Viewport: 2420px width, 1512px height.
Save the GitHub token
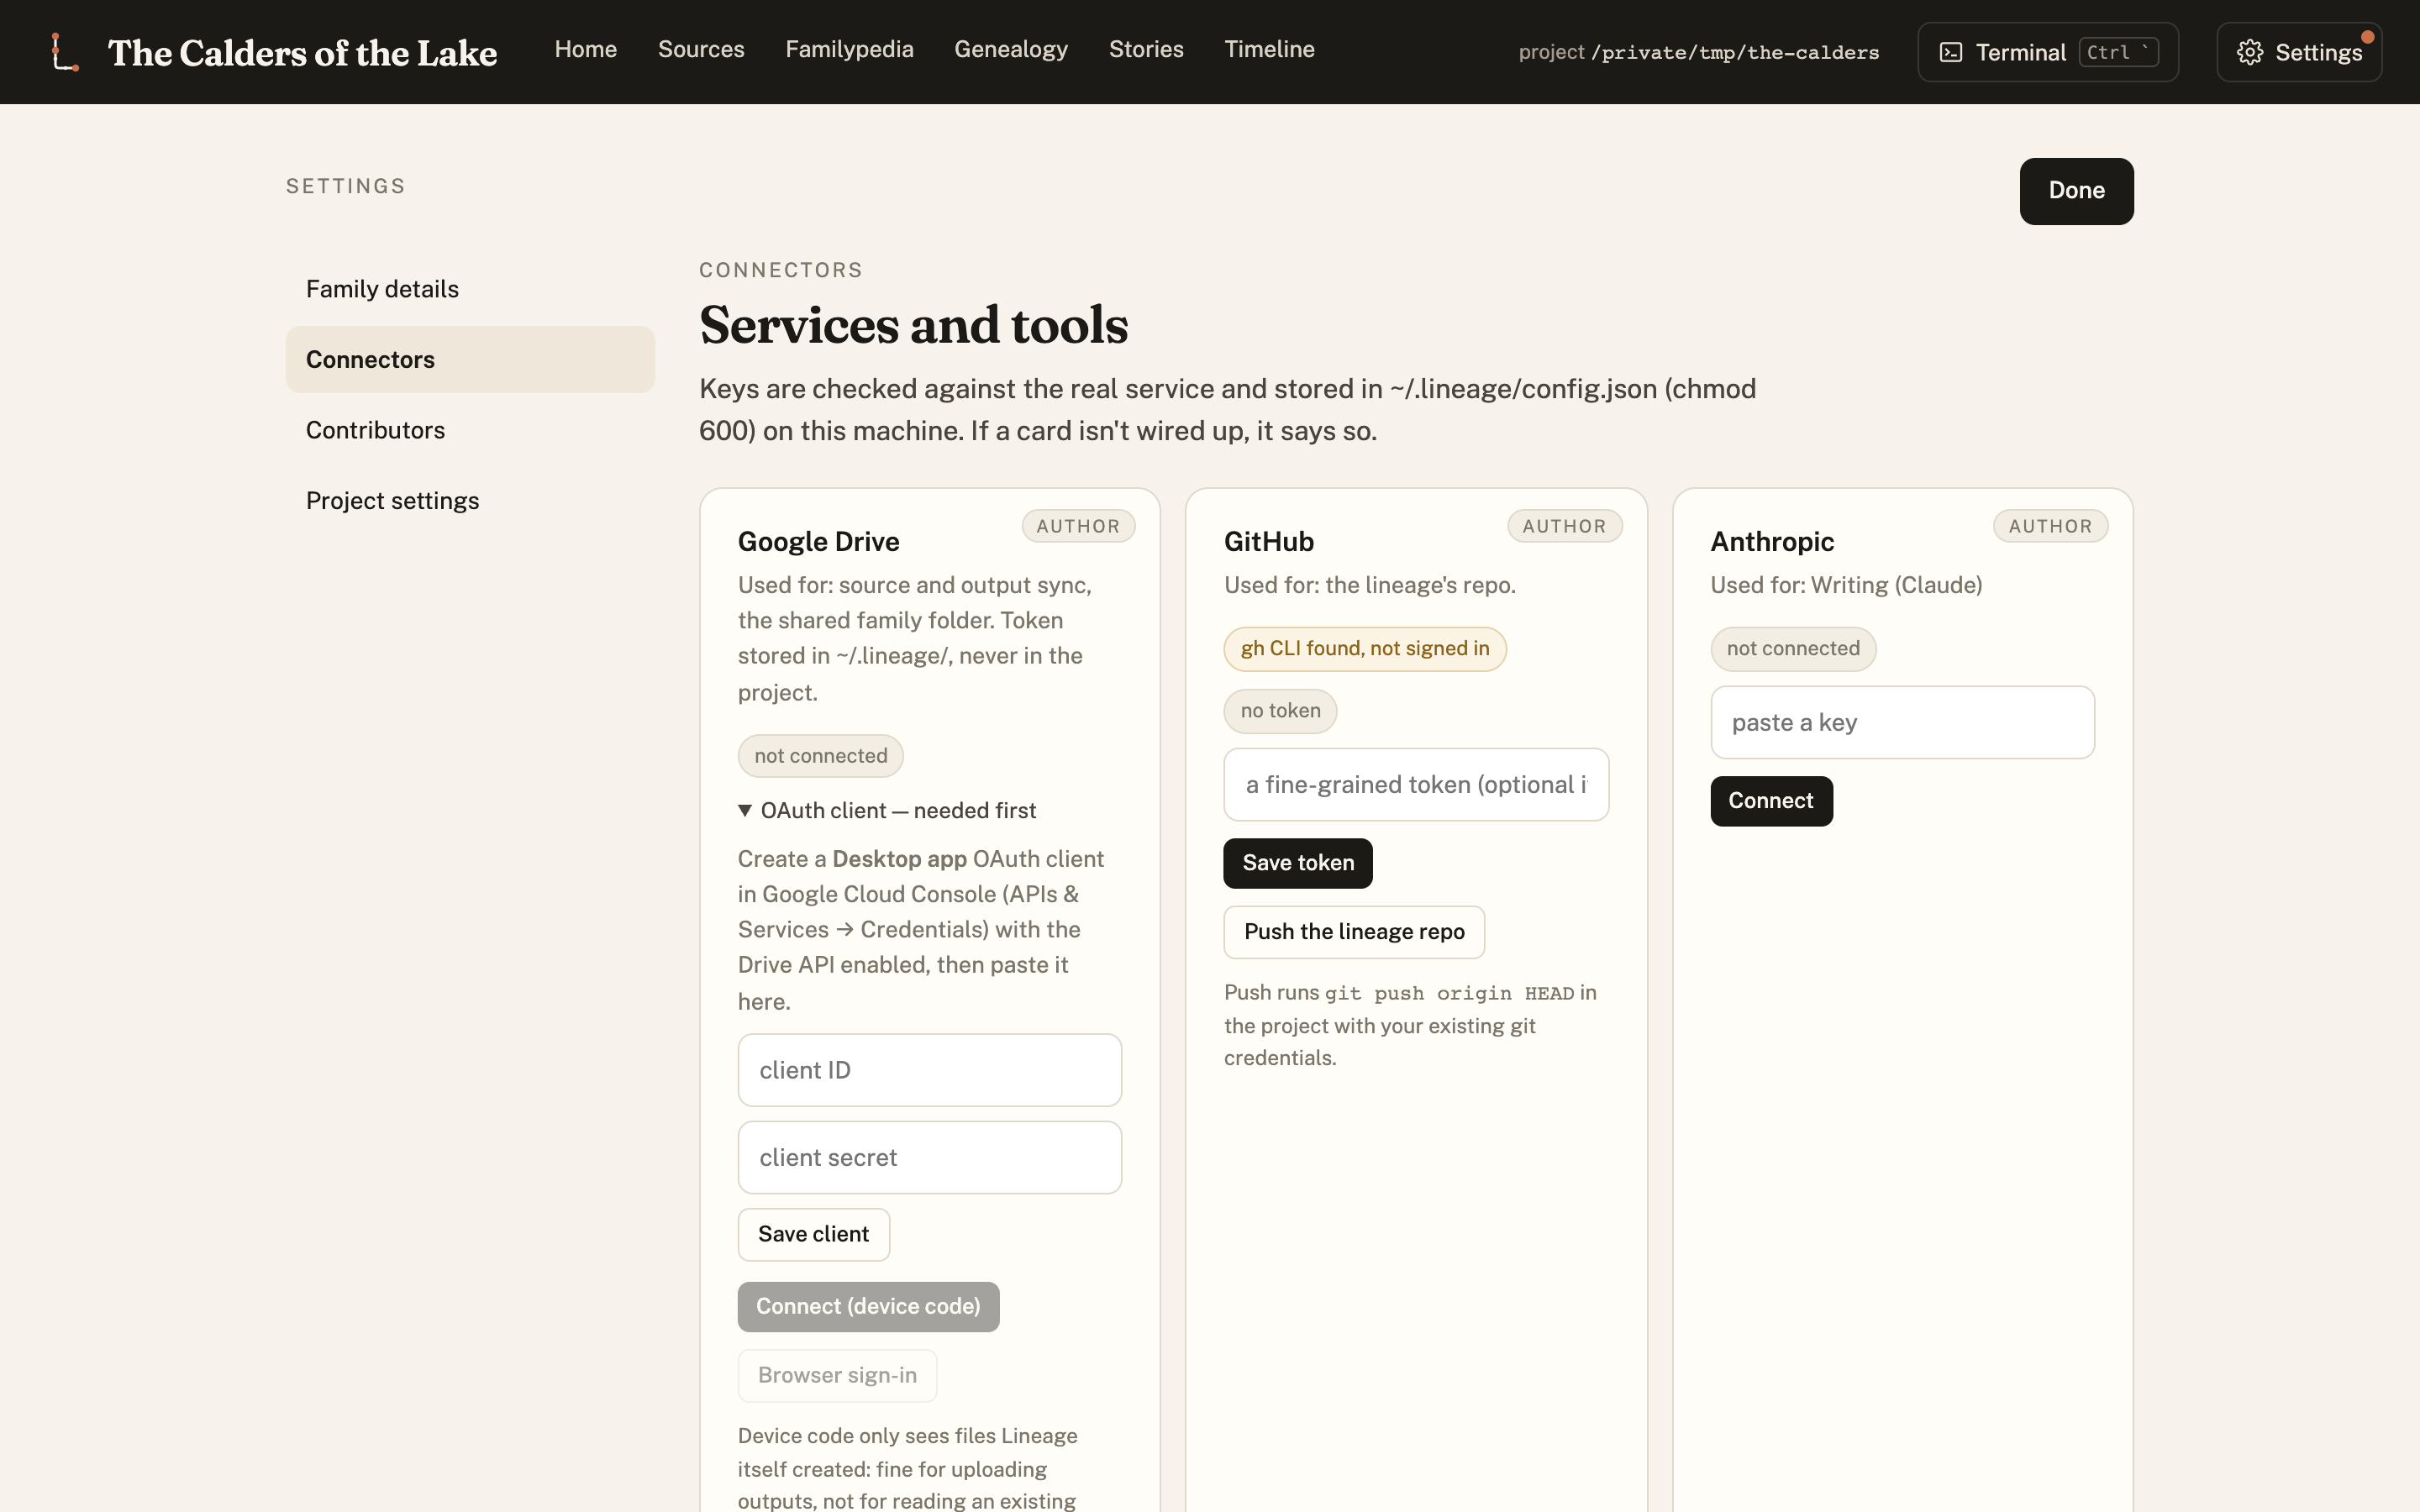[1297, 863]
